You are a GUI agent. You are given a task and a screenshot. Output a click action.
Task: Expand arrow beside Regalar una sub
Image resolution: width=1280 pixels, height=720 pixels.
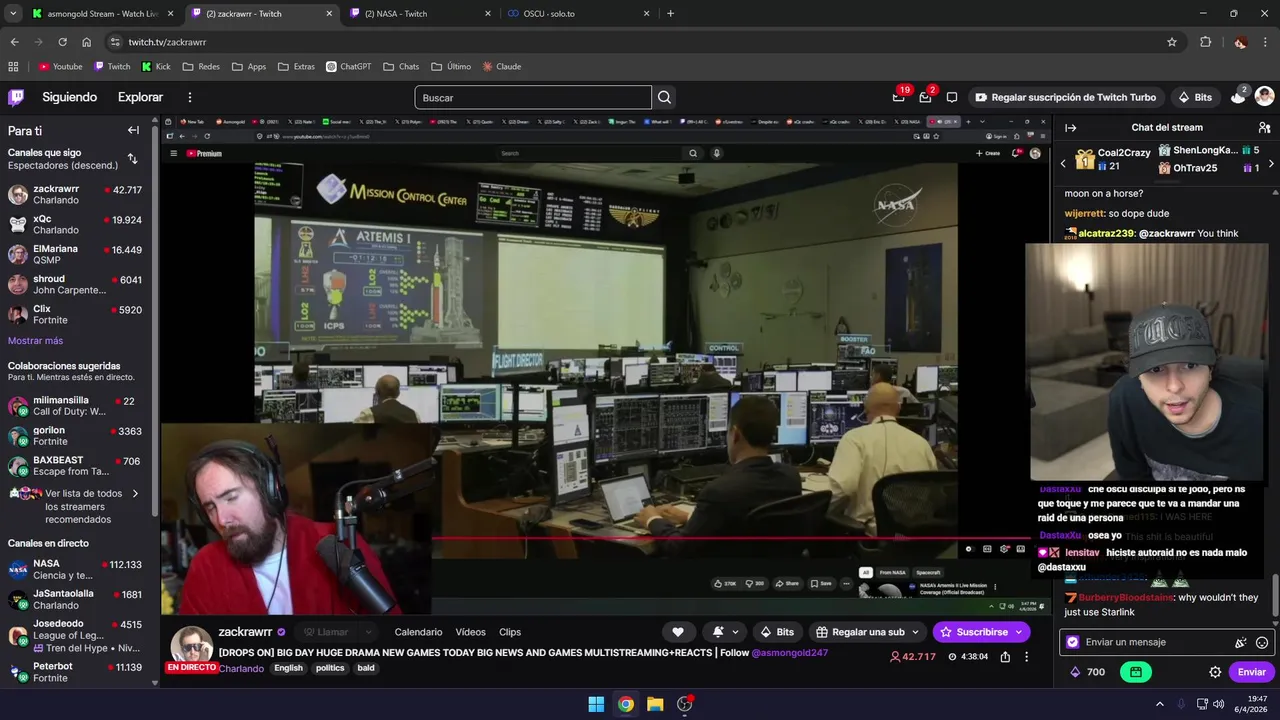tap(915, 632)
